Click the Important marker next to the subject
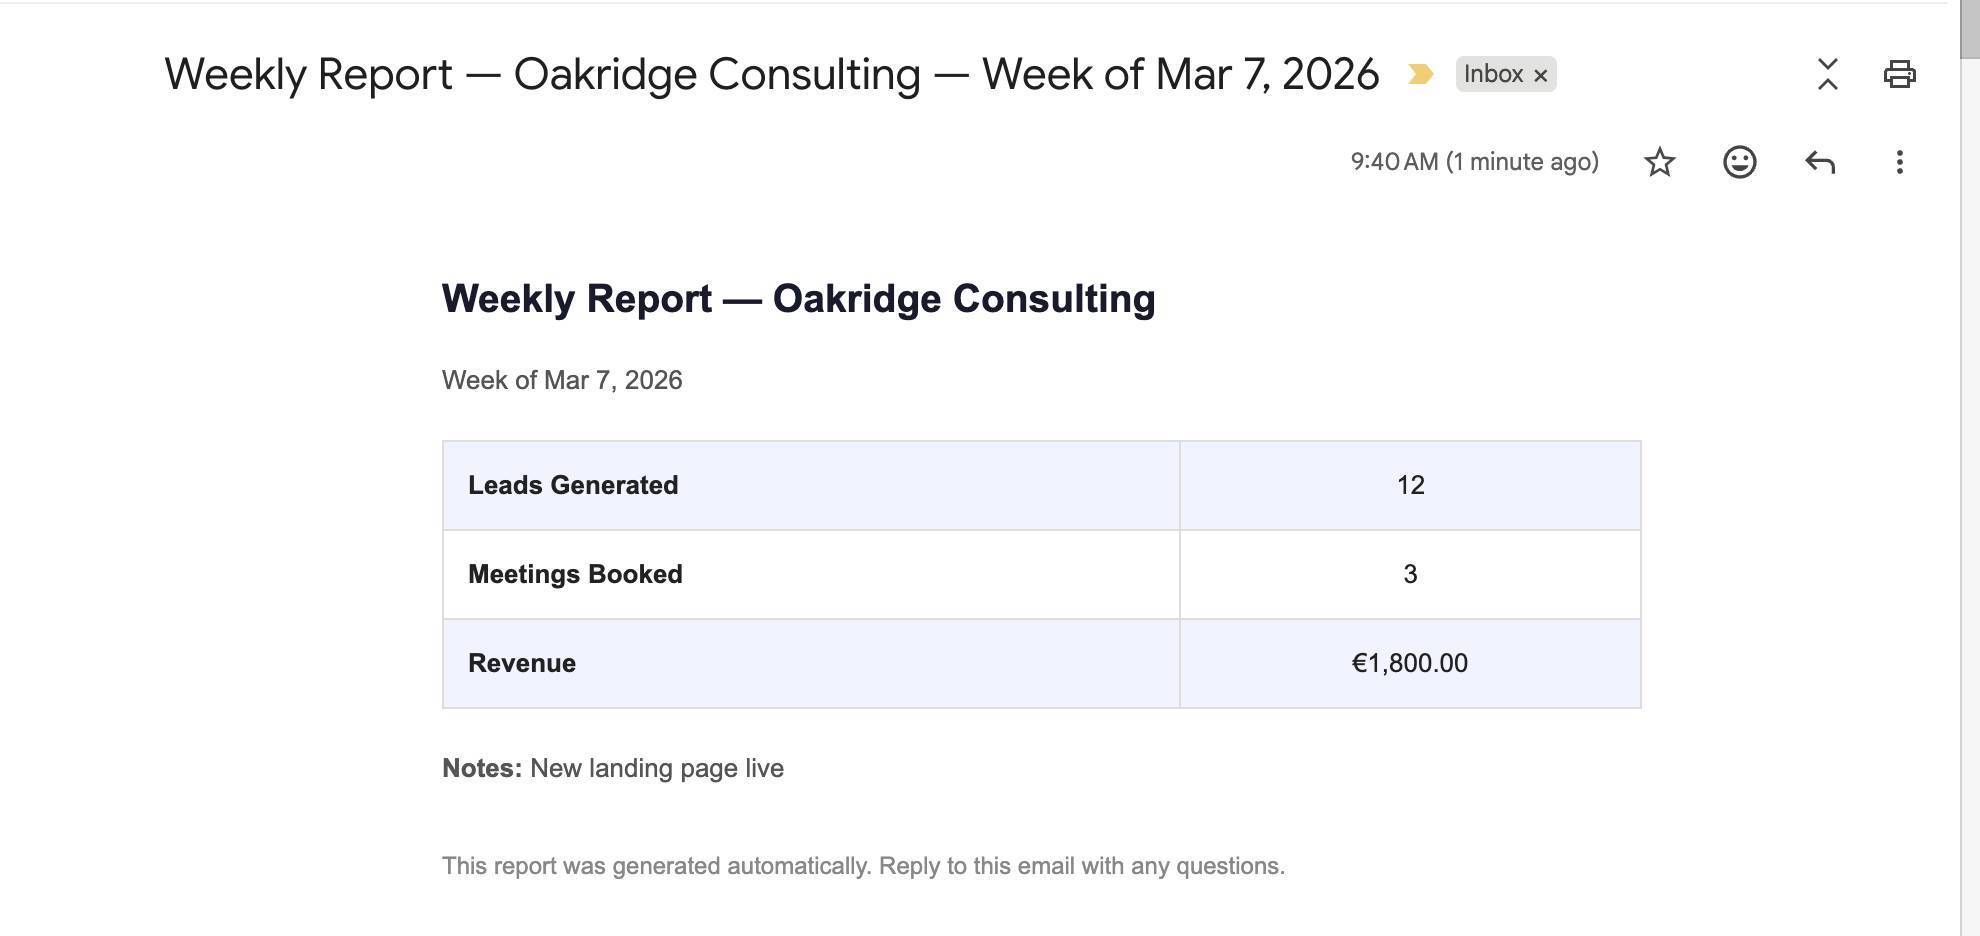Image resolution: width=1980 pixels, height=936 pixels. pos(1419,73)
